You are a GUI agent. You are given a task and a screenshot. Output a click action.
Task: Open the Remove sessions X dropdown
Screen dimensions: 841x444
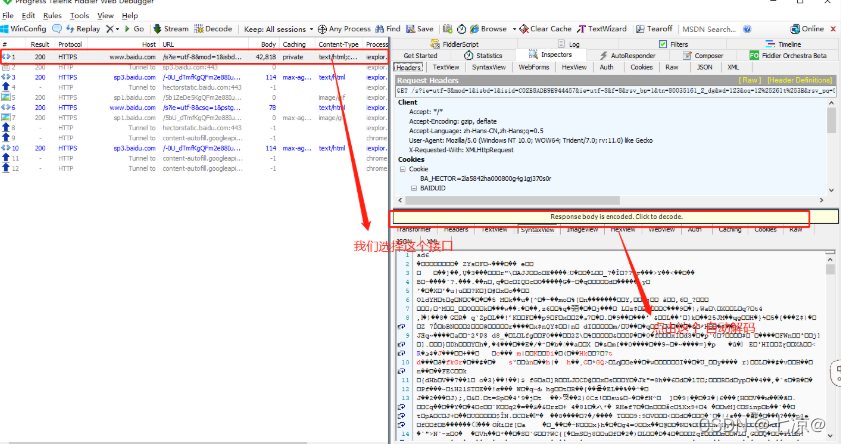pyautogui.click(x=112, y=29)
